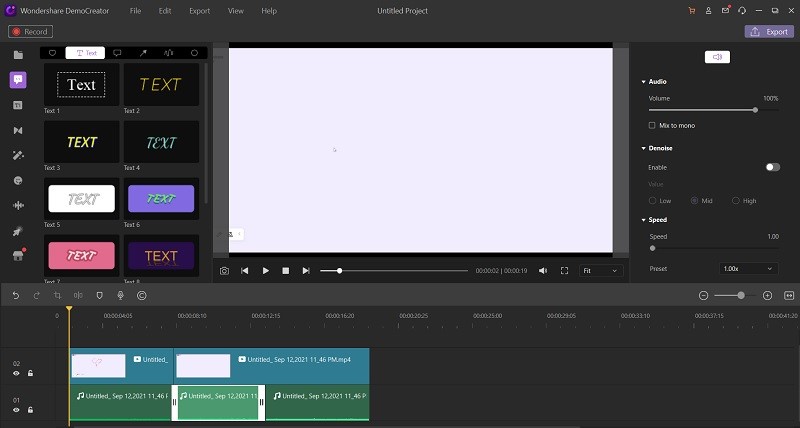Open the speed Preset 1.00x dropdown

pyautogui.click(x=748, y=269)
